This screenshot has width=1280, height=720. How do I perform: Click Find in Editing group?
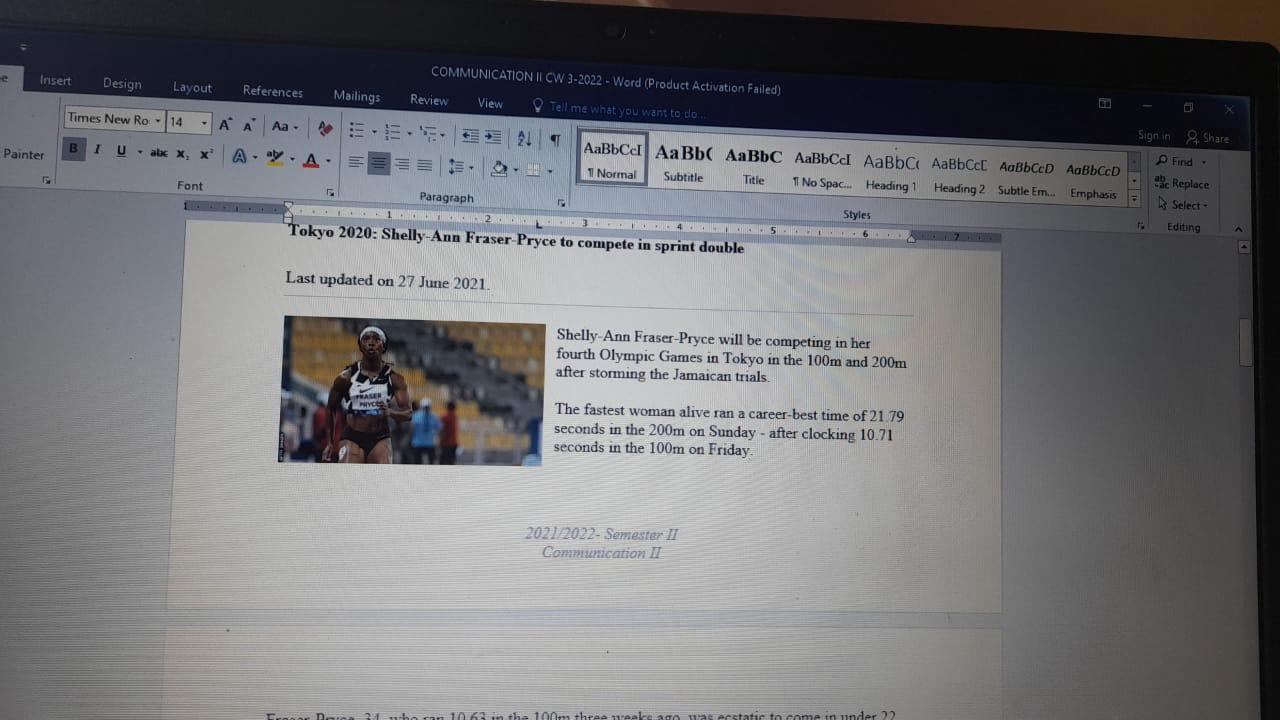(x=1181, y=161)
